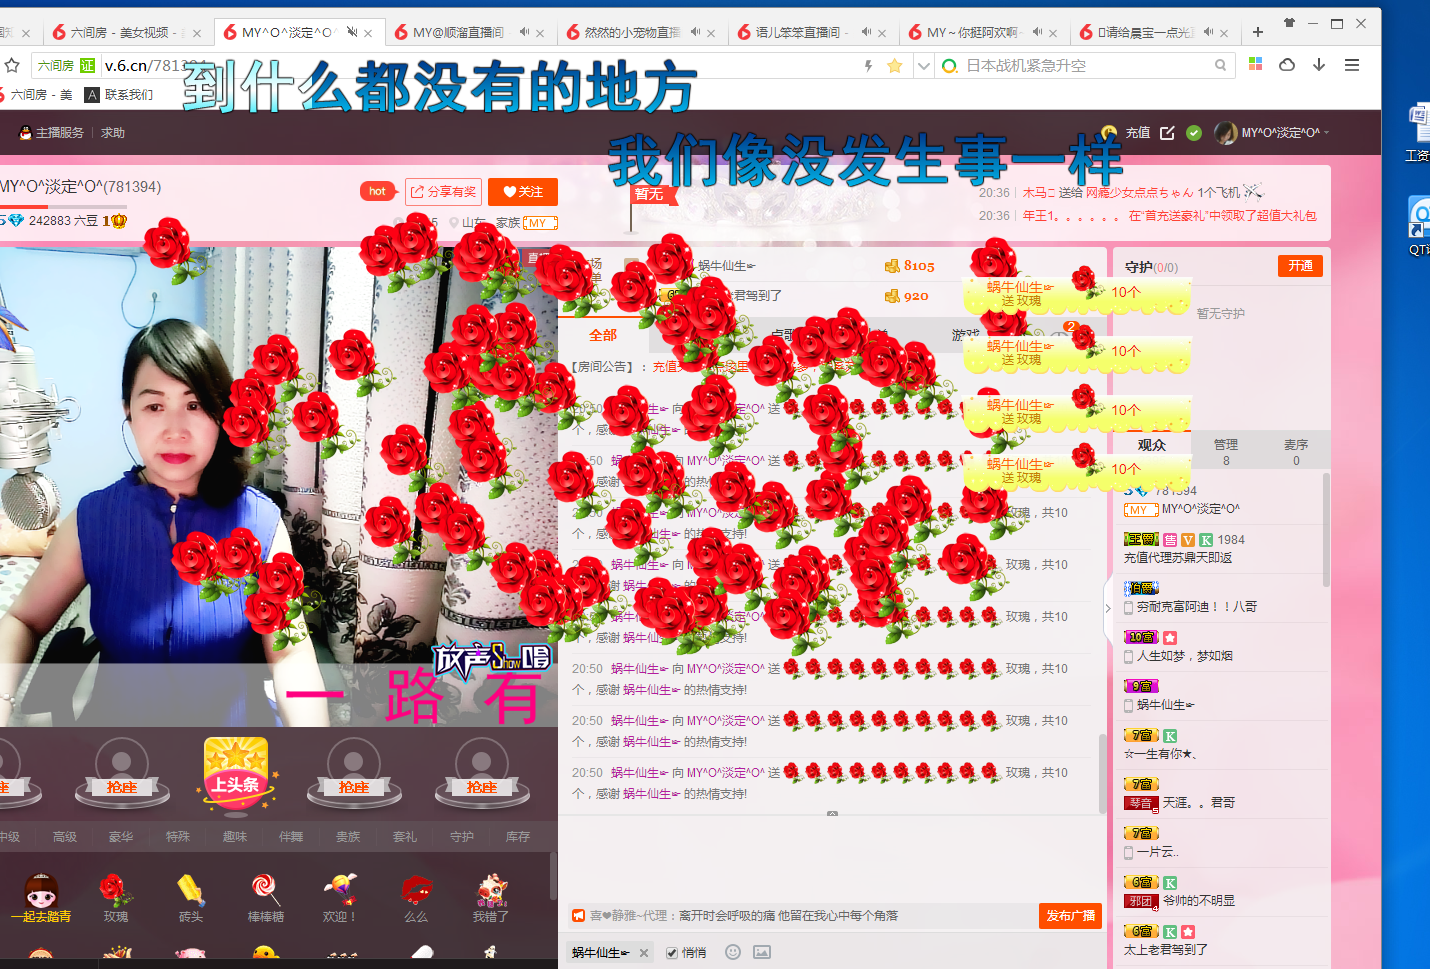Click the 分享有奖 share button
This screenshot has height=969, width=1430.
click(444, 192)
